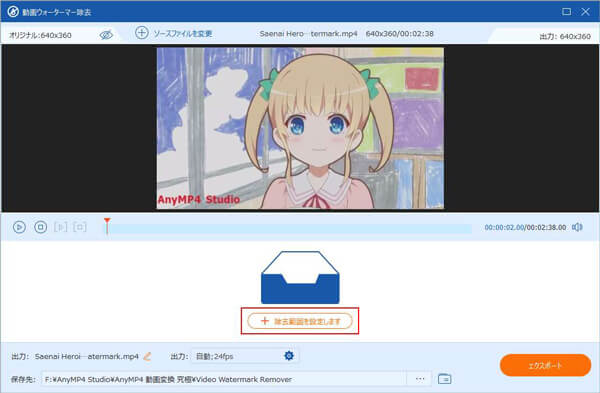Viewport: 600px width, 393px height.
Task: Maximize the watermark remover window
Action: click(x=566, y=11)
